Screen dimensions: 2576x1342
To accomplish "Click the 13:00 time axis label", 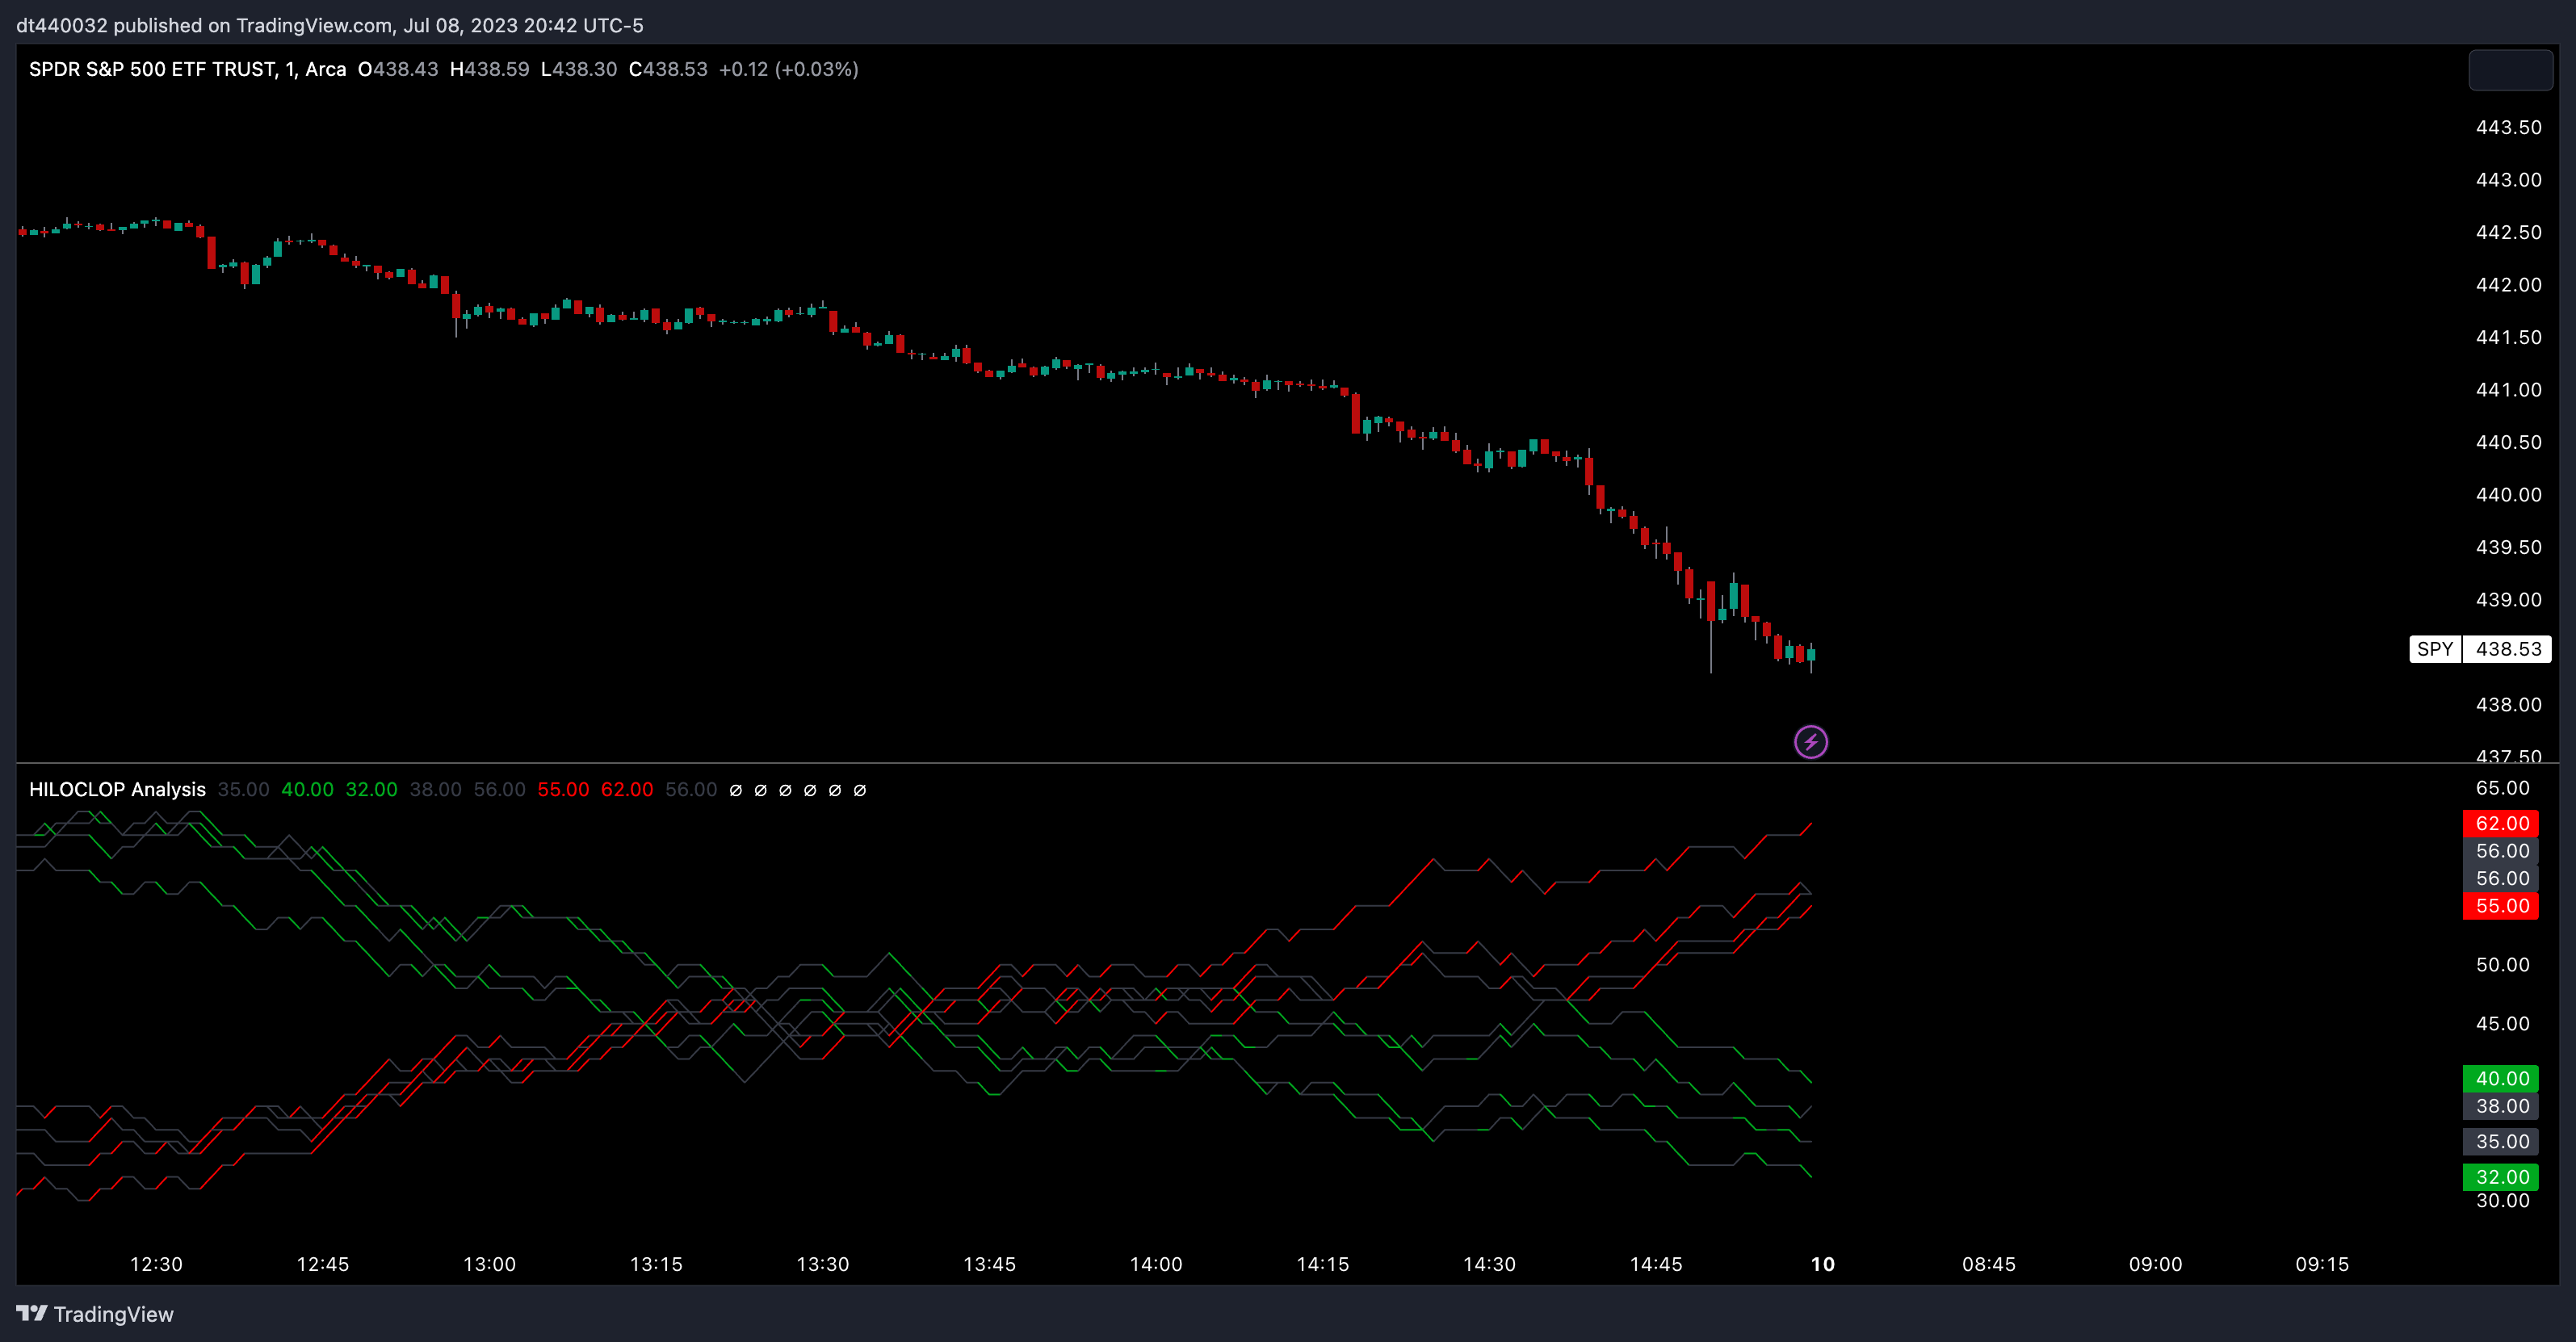I will click(x=489, y=1264).
